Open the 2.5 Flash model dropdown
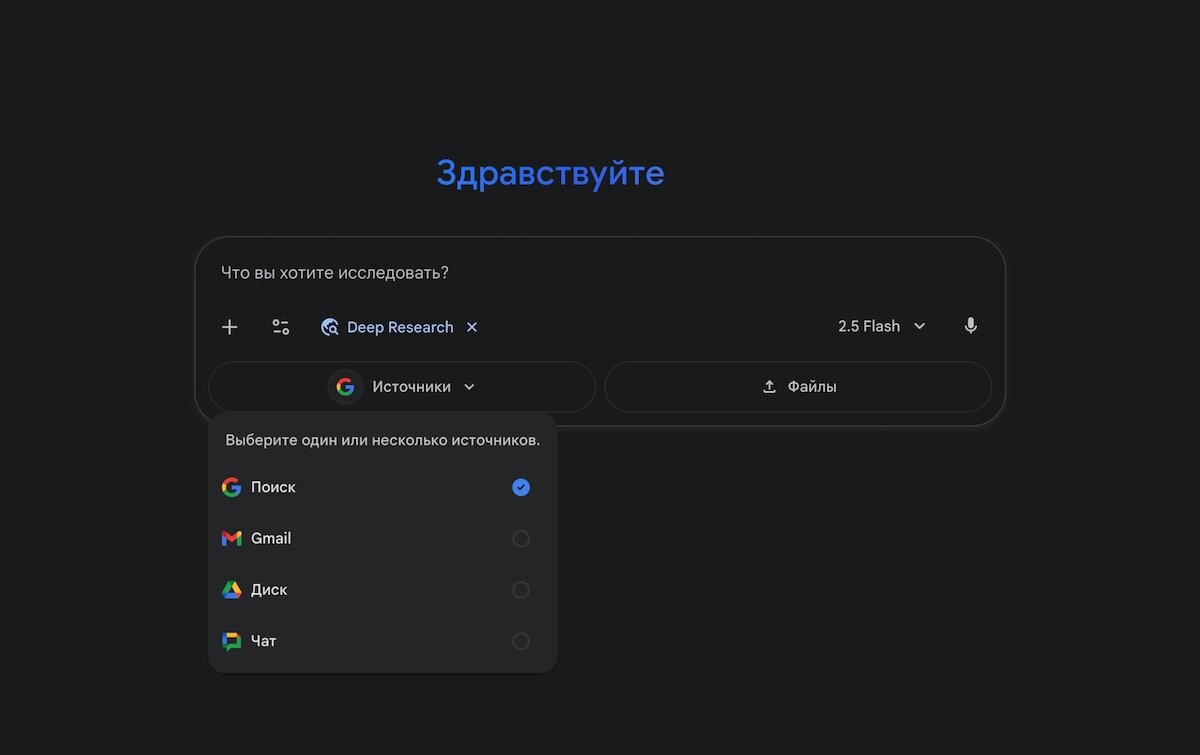 pos(881,326)
